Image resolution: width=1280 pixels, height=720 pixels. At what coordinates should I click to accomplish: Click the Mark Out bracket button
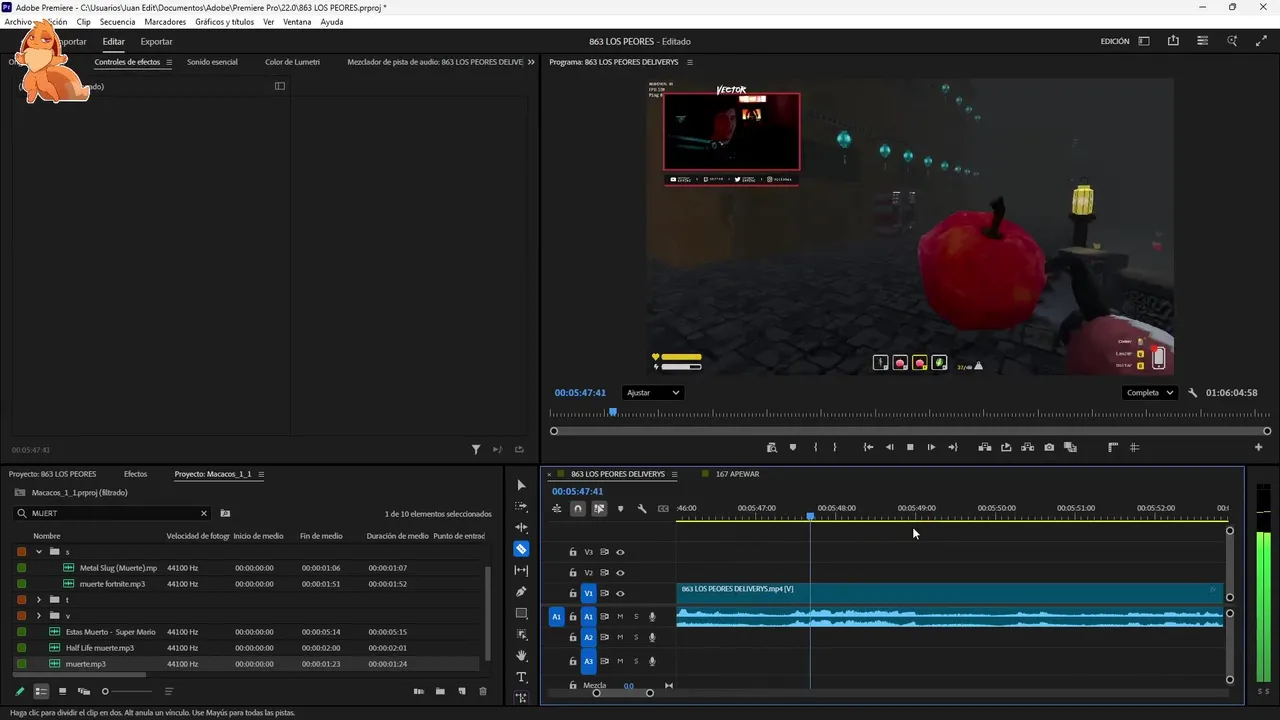[835, 447]
